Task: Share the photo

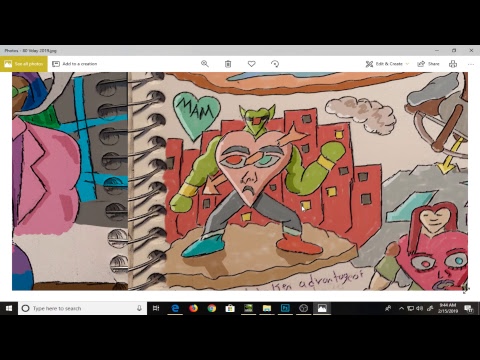Action: pos(428,64)
